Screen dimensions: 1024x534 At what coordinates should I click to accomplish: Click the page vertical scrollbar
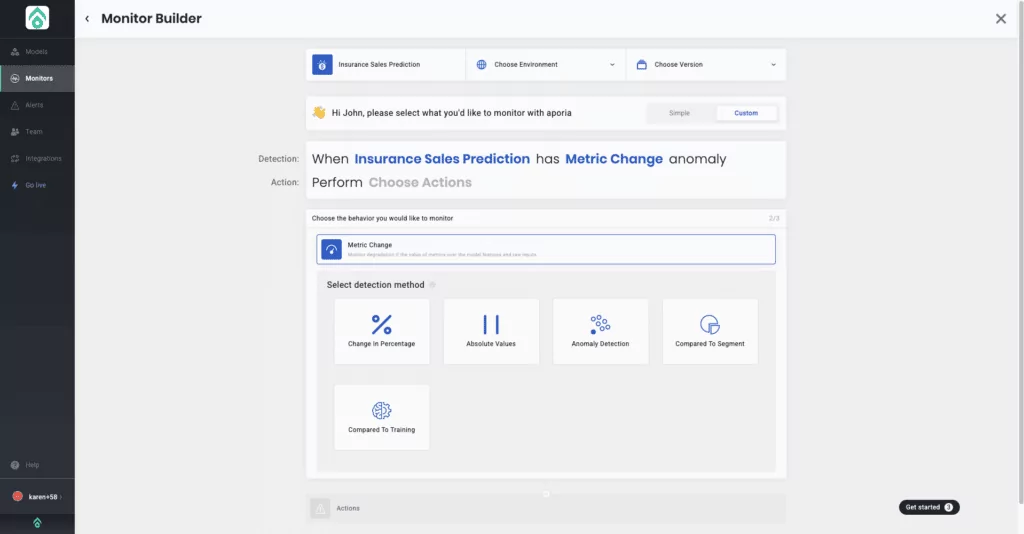click(1021, 252)
